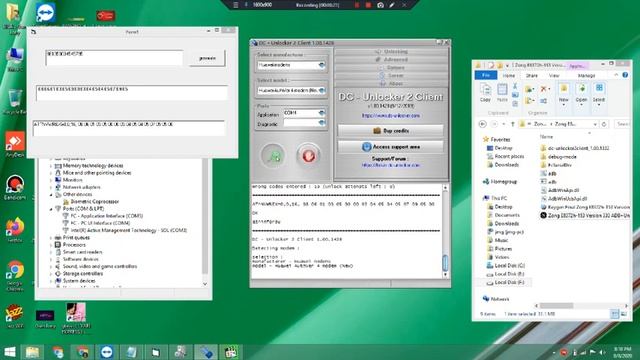Screen dimensions: 640x360
Task: Open the dc-unlocker2client folder
Action: [x=578, y=148]
